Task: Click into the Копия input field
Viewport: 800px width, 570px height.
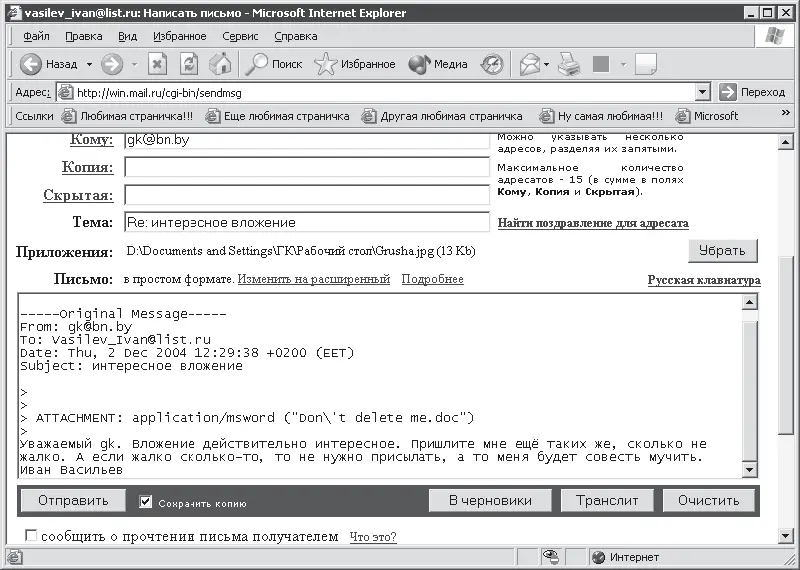Action: 307,167
